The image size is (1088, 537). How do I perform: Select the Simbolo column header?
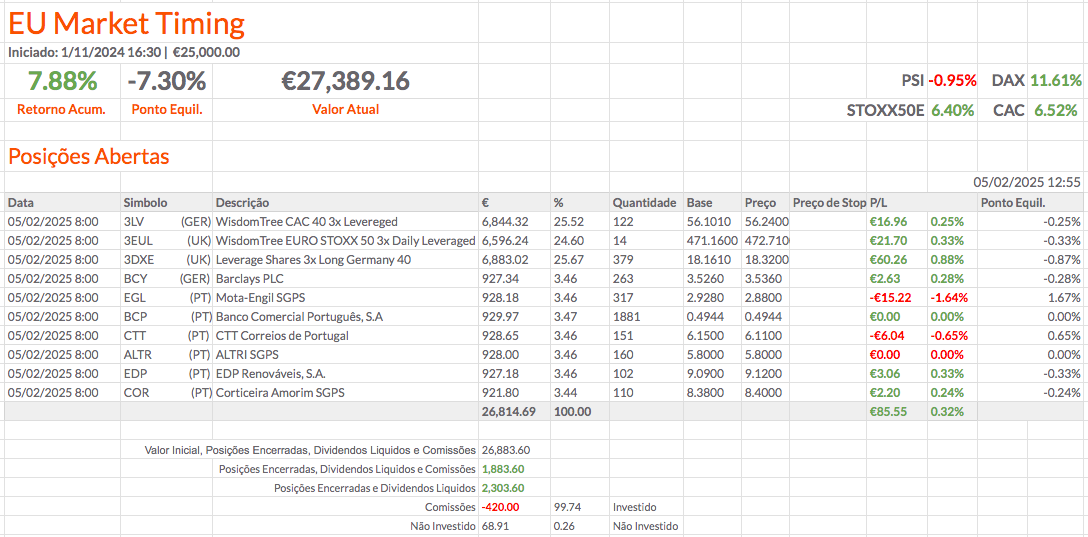click(x=145, y=203)
